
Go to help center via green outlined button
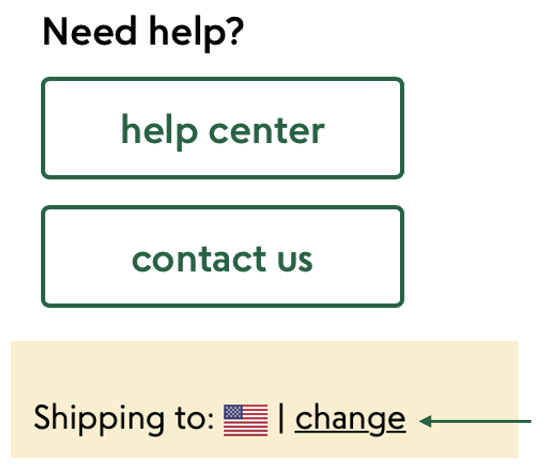(x=222, y=128)
